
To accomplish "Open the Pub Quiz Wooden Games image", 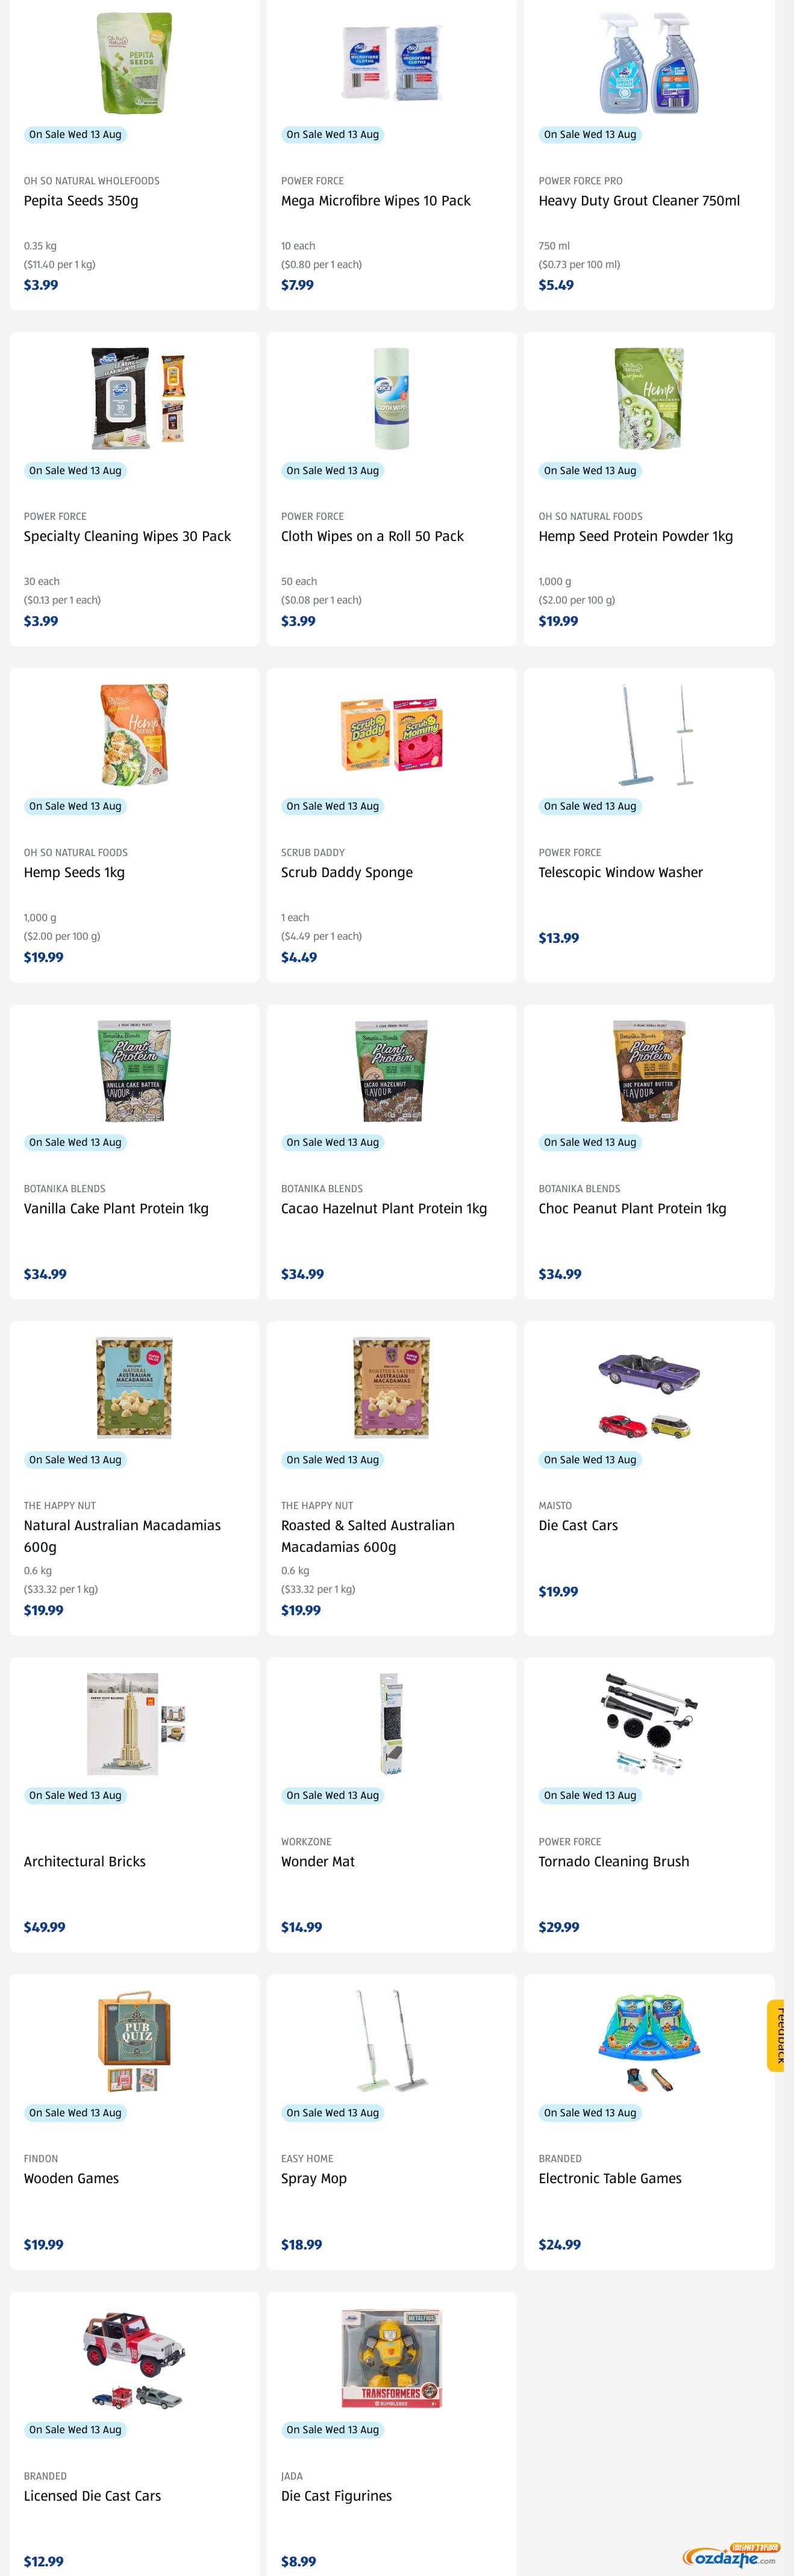I will coord(134,2040).
